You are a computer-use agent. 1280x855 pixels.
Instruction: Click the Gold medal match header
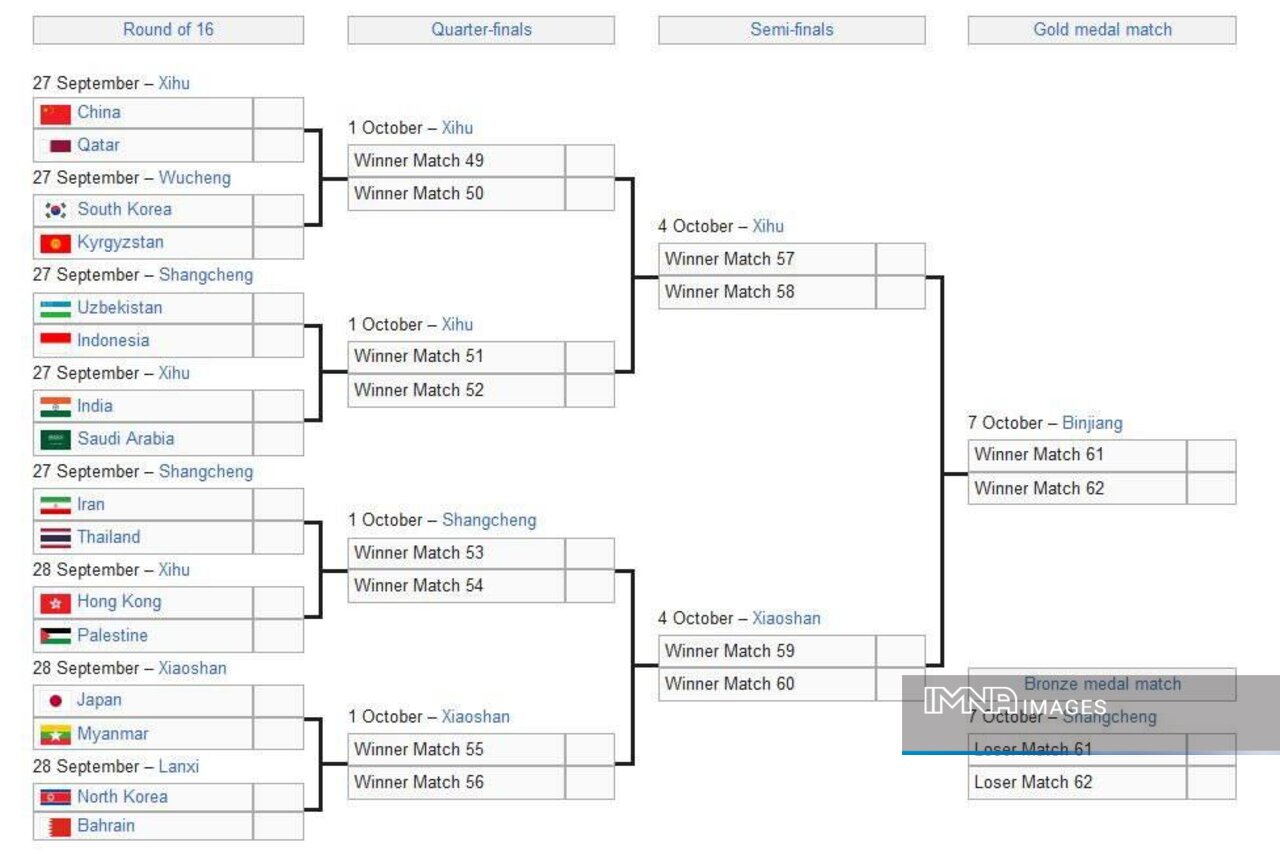(1102, 29)
